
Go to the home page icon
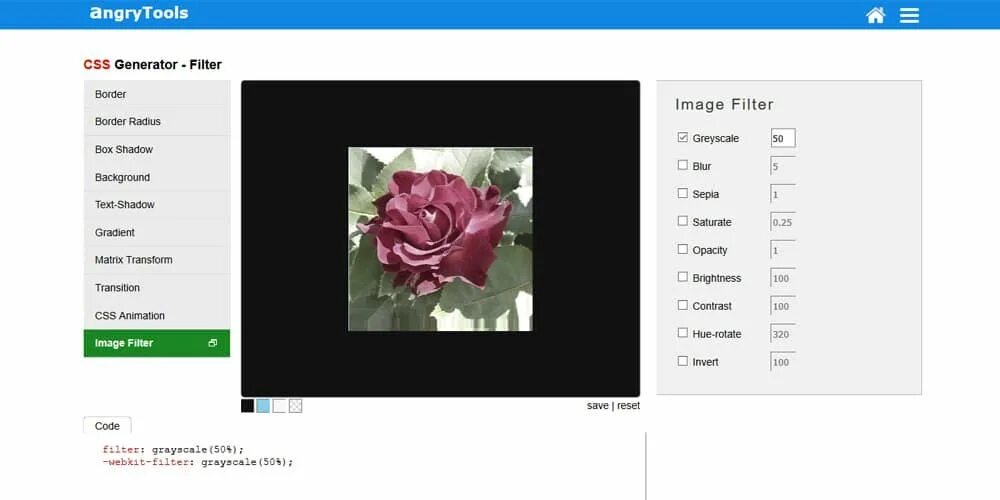coord(876,15)
